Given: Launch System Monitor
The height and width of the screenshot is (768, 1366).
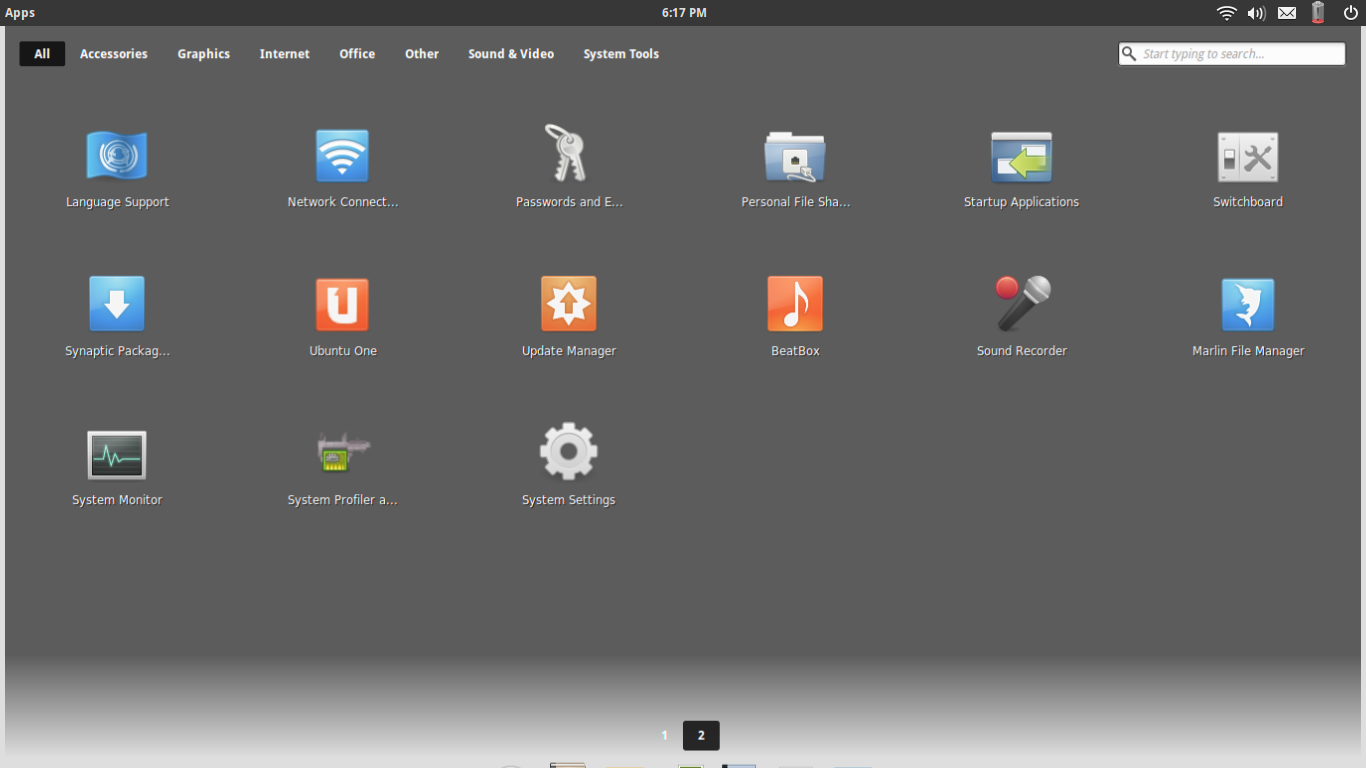Looking at the screenshot, I should point(117,455).
